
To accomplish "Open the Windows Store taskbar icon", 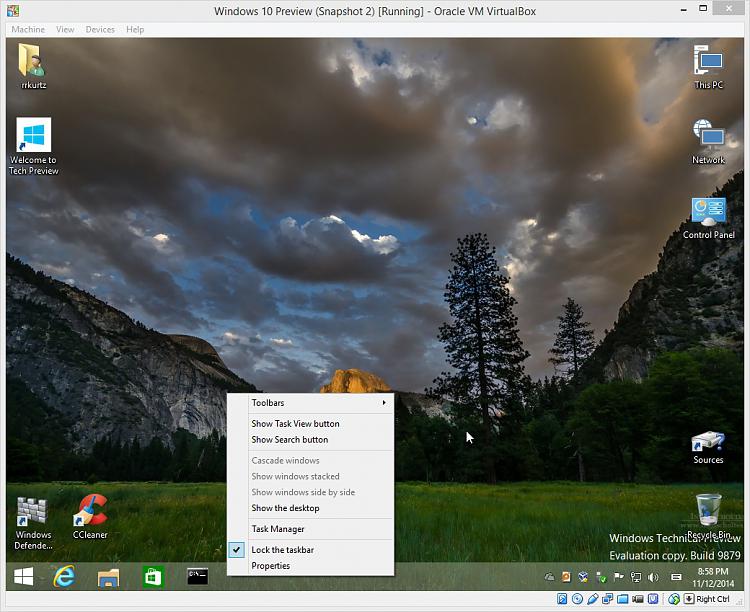I will (153, 577).
